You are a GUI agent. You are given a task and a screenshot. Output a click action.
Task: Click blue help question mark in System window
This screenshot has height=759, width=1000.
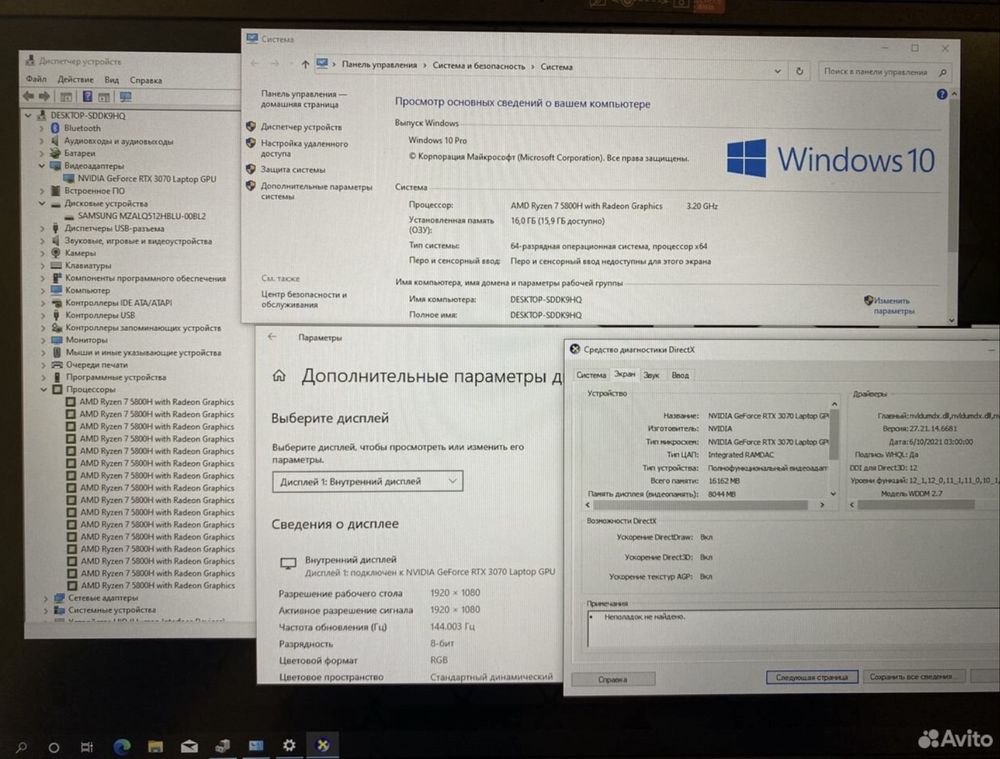[941, 94]
